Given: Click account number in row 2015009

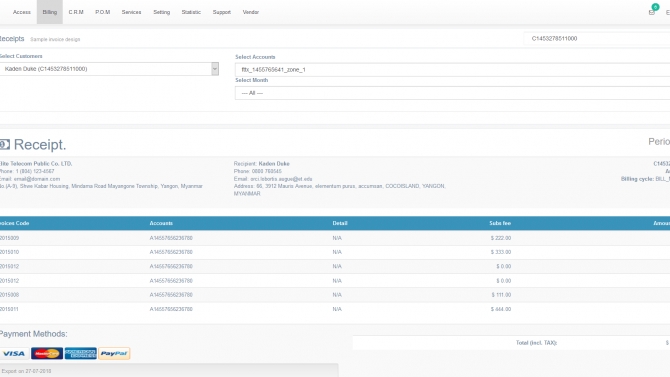Looking at the screenshot, I should [171, 238].
